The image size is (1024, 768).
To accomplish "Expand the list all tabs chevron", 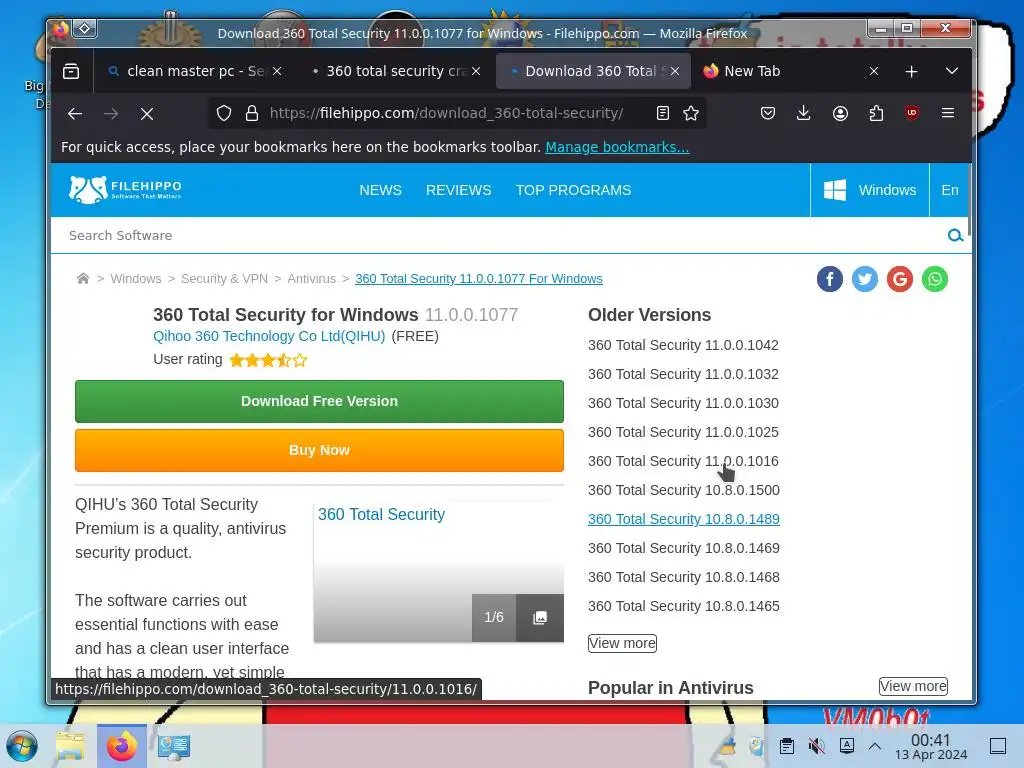I will (x=952, y=71).
